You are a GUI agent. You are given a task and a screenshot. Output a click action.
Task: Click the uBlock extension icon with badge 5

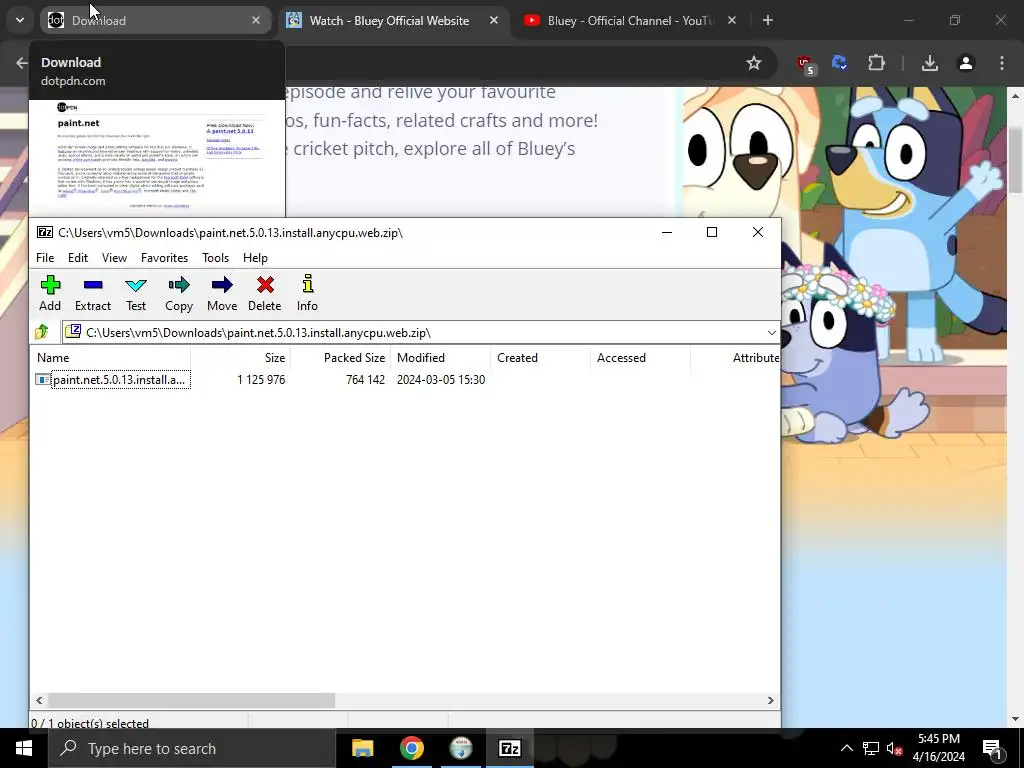click(806, 64)
